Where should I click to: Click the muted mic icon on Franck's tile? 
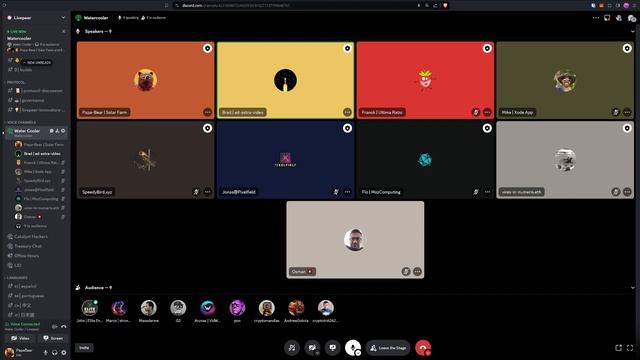click(476, 112)
